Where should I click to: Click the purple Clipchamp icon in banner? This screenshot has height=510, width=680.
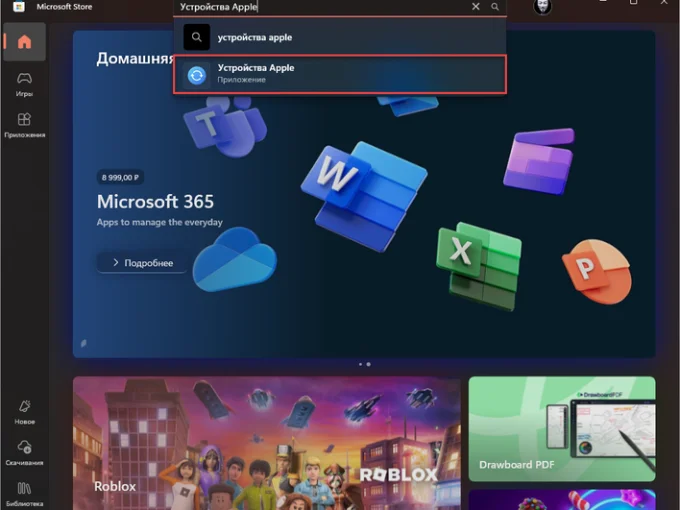point(539,161)
